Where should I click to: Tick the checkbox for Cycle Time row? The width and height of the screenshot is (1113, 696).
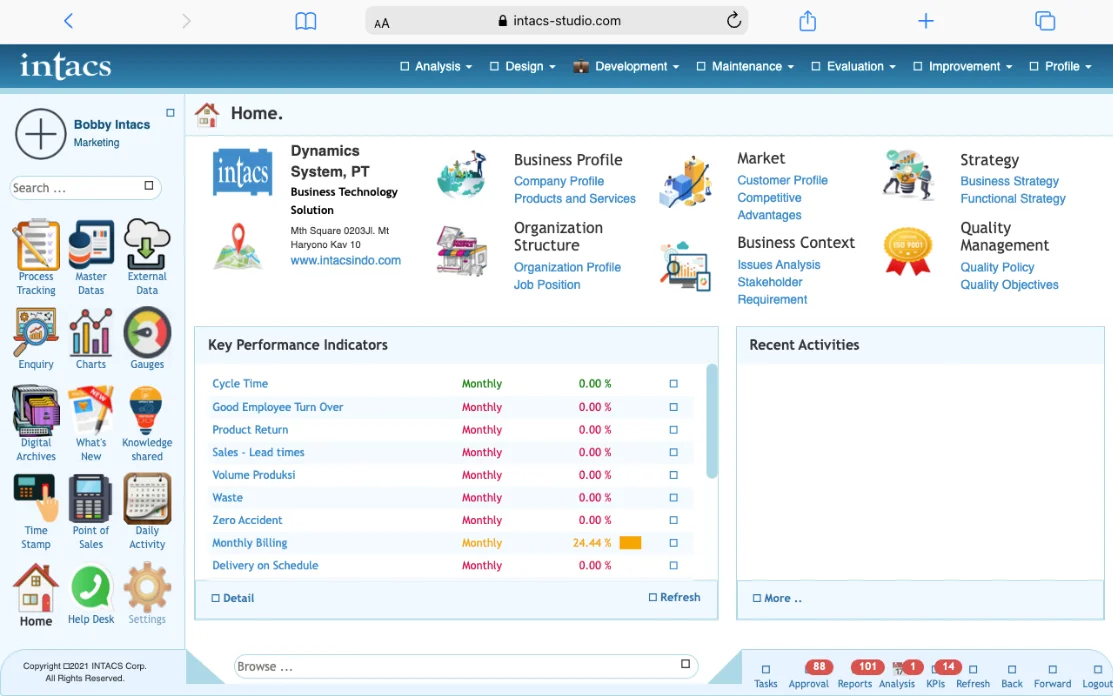pyautogui.click(x=673, y=384)
